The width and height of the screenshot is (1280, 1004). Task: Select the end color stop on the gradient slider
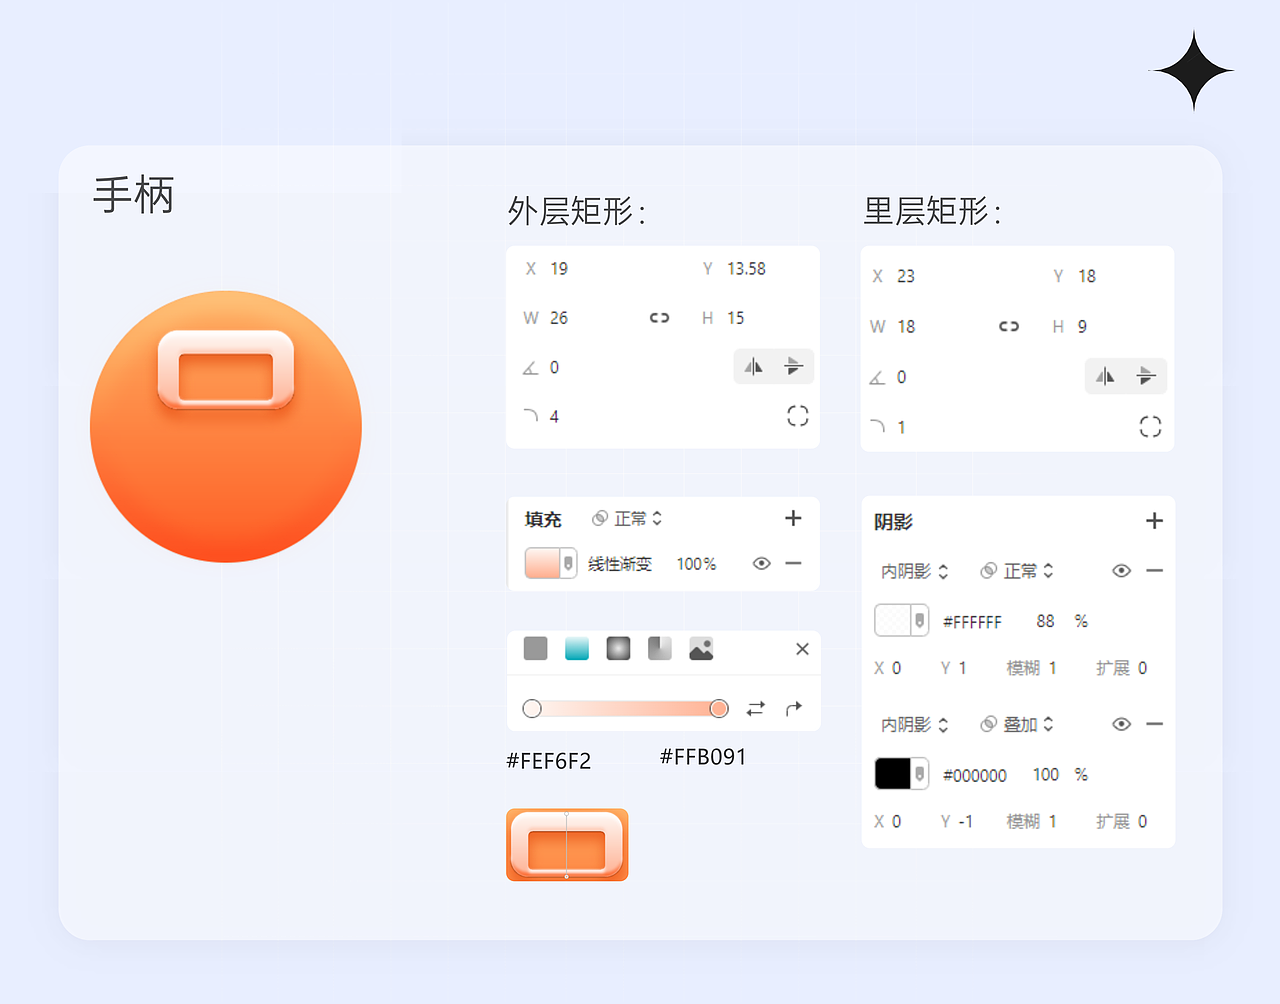click(719, 708)
